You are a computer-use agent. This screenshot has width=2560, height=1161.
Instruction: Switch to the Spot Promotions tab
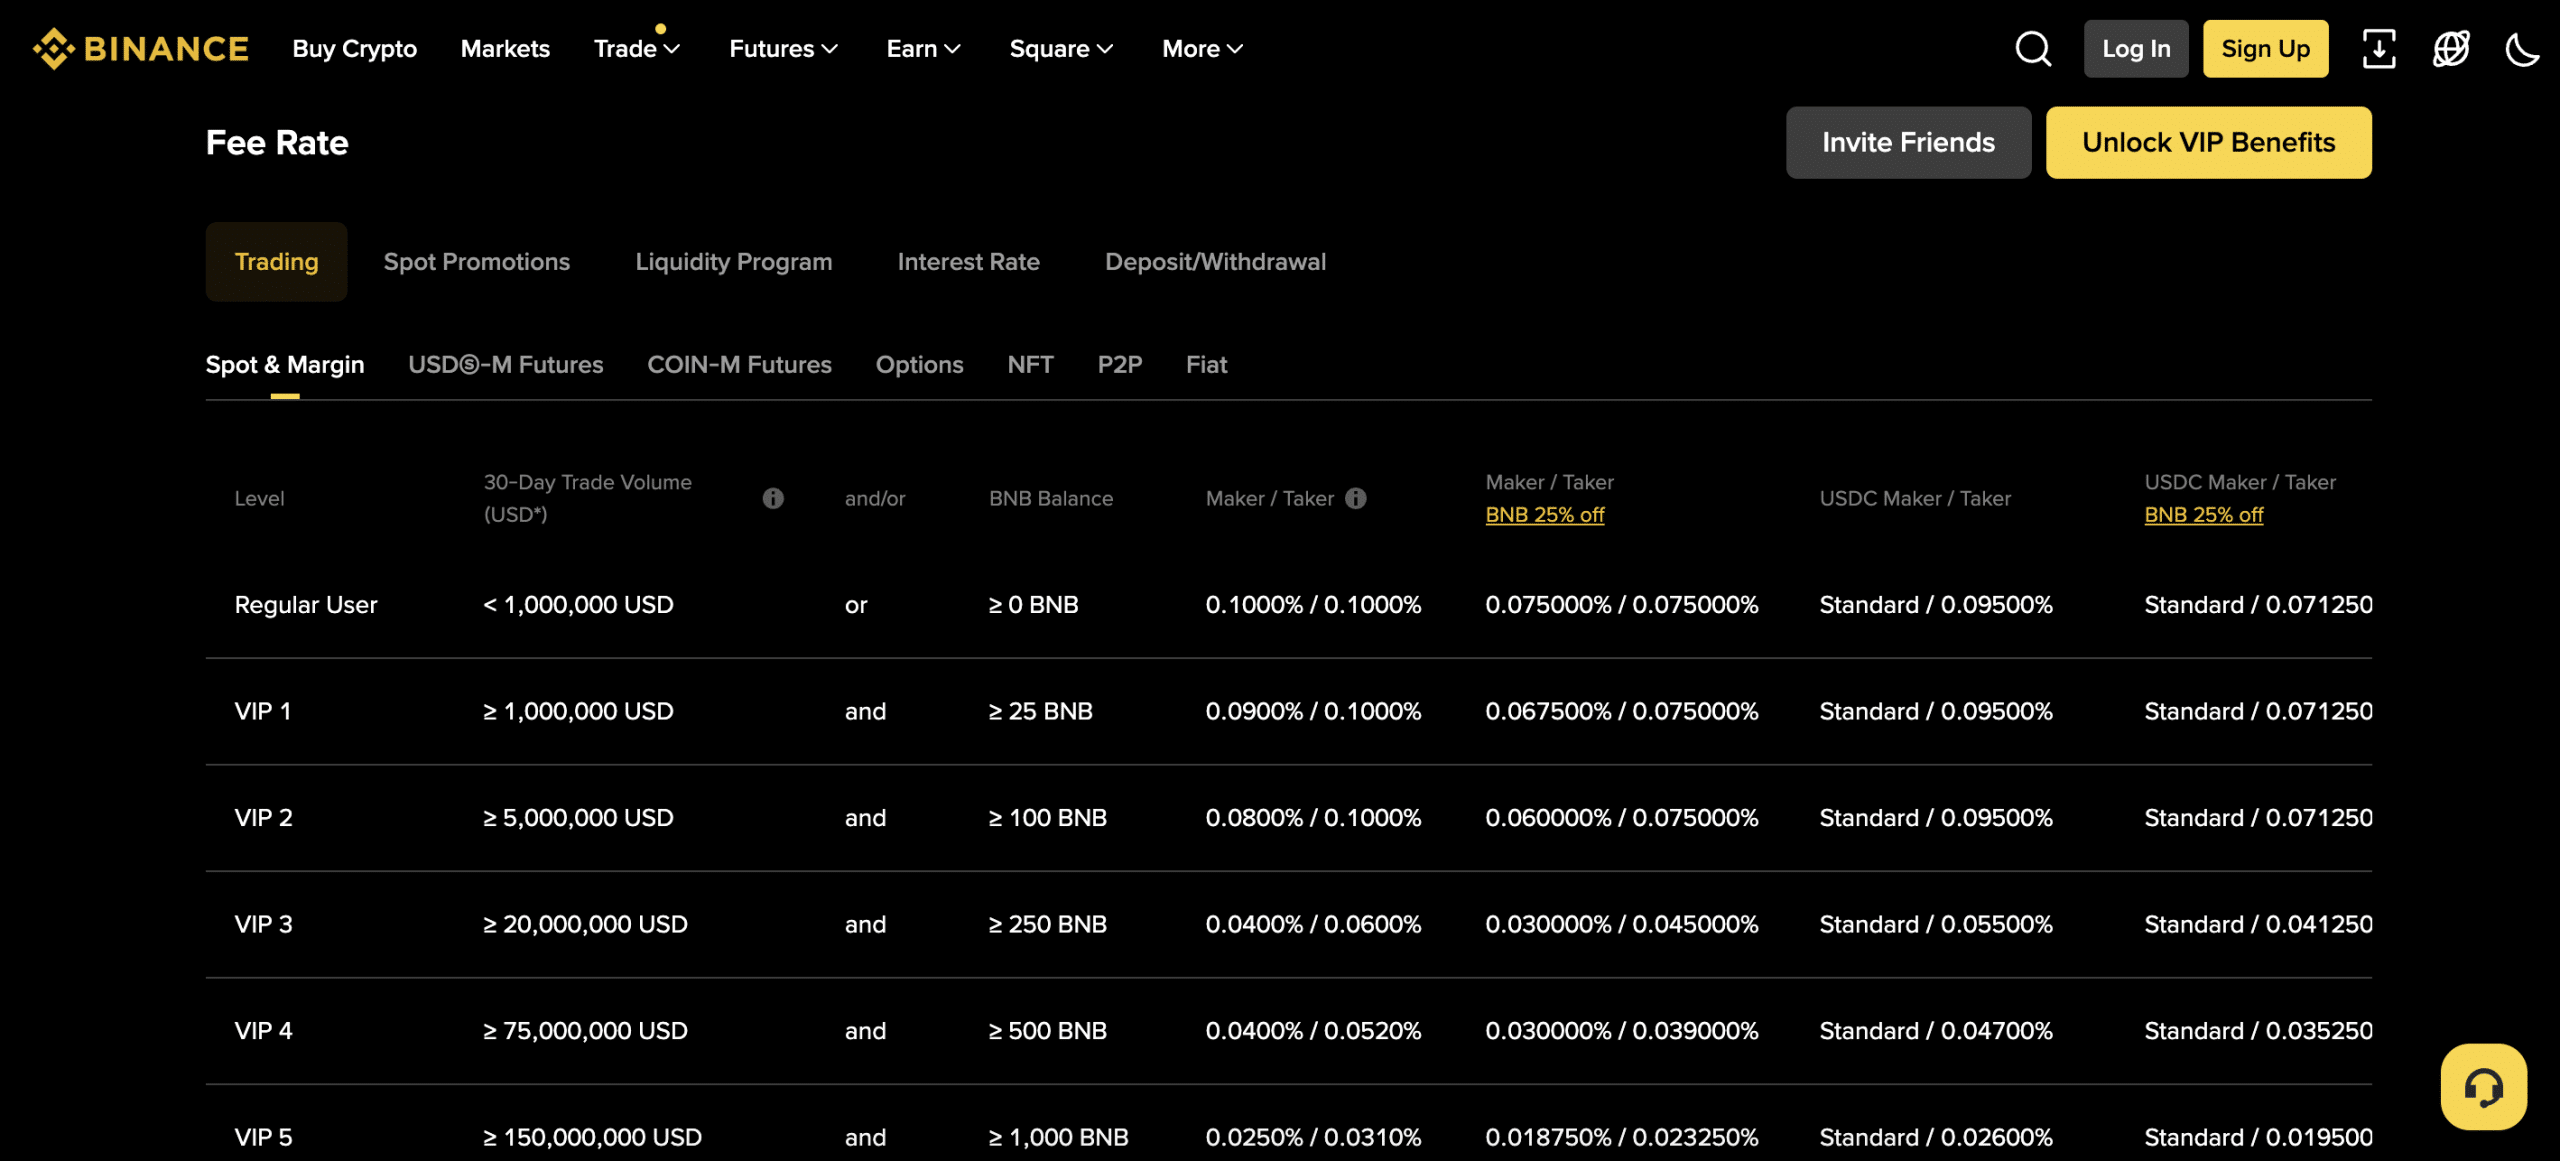point(476,261)
